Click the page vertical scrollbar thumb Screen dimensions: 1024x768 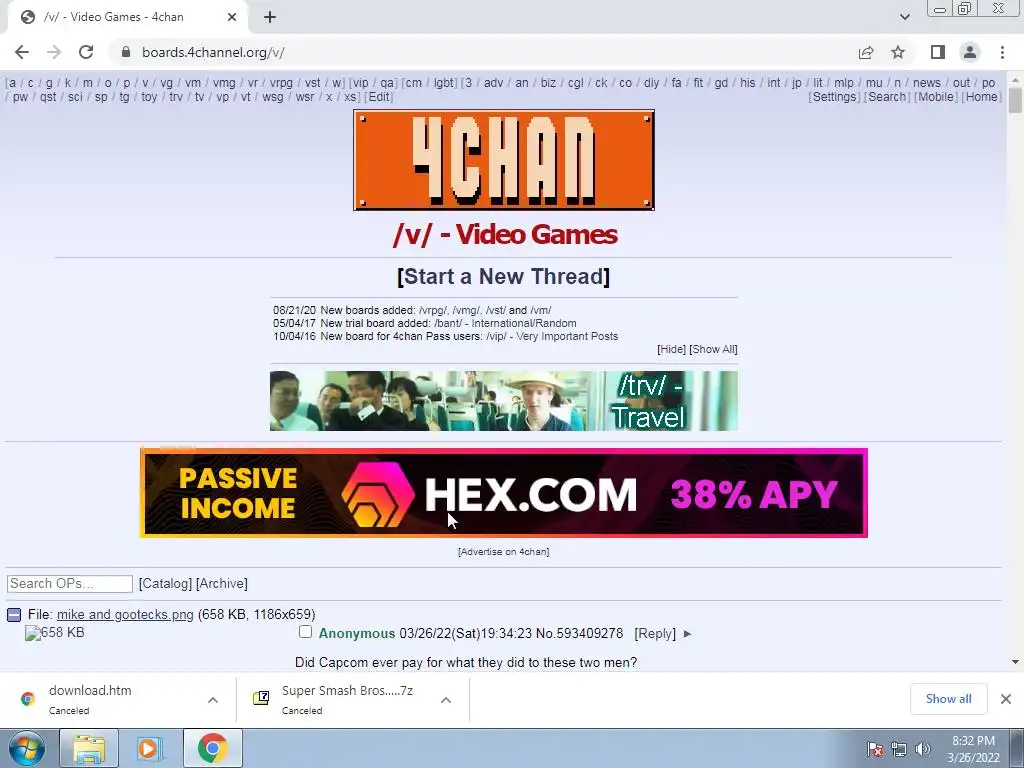(x=1015, y=101)
